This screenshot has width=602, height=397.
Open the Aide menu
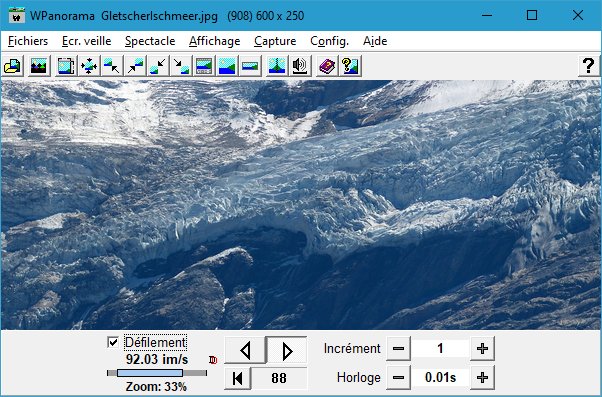point(375,41)
